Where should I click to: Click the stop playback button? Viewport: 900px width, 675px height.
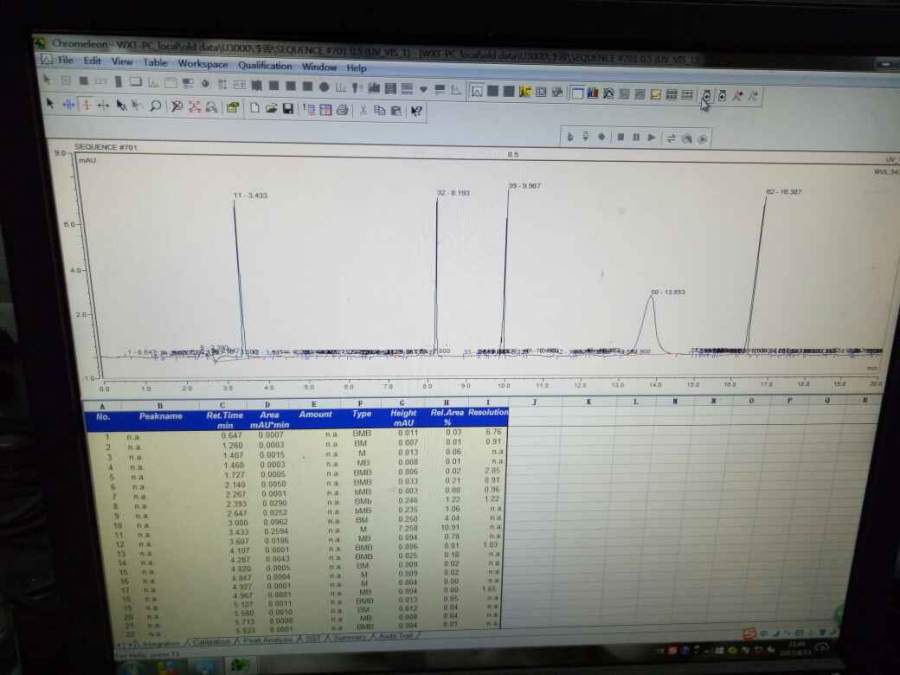point(620,137)
